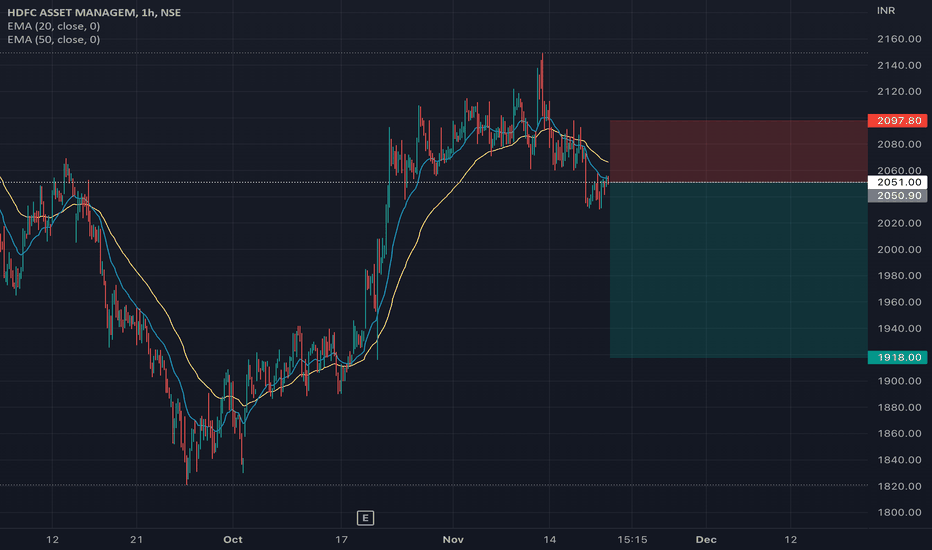Click the 1900.00 price axis label
The width and height of the screenshot is (932, 550).
[x=899, y=381]
